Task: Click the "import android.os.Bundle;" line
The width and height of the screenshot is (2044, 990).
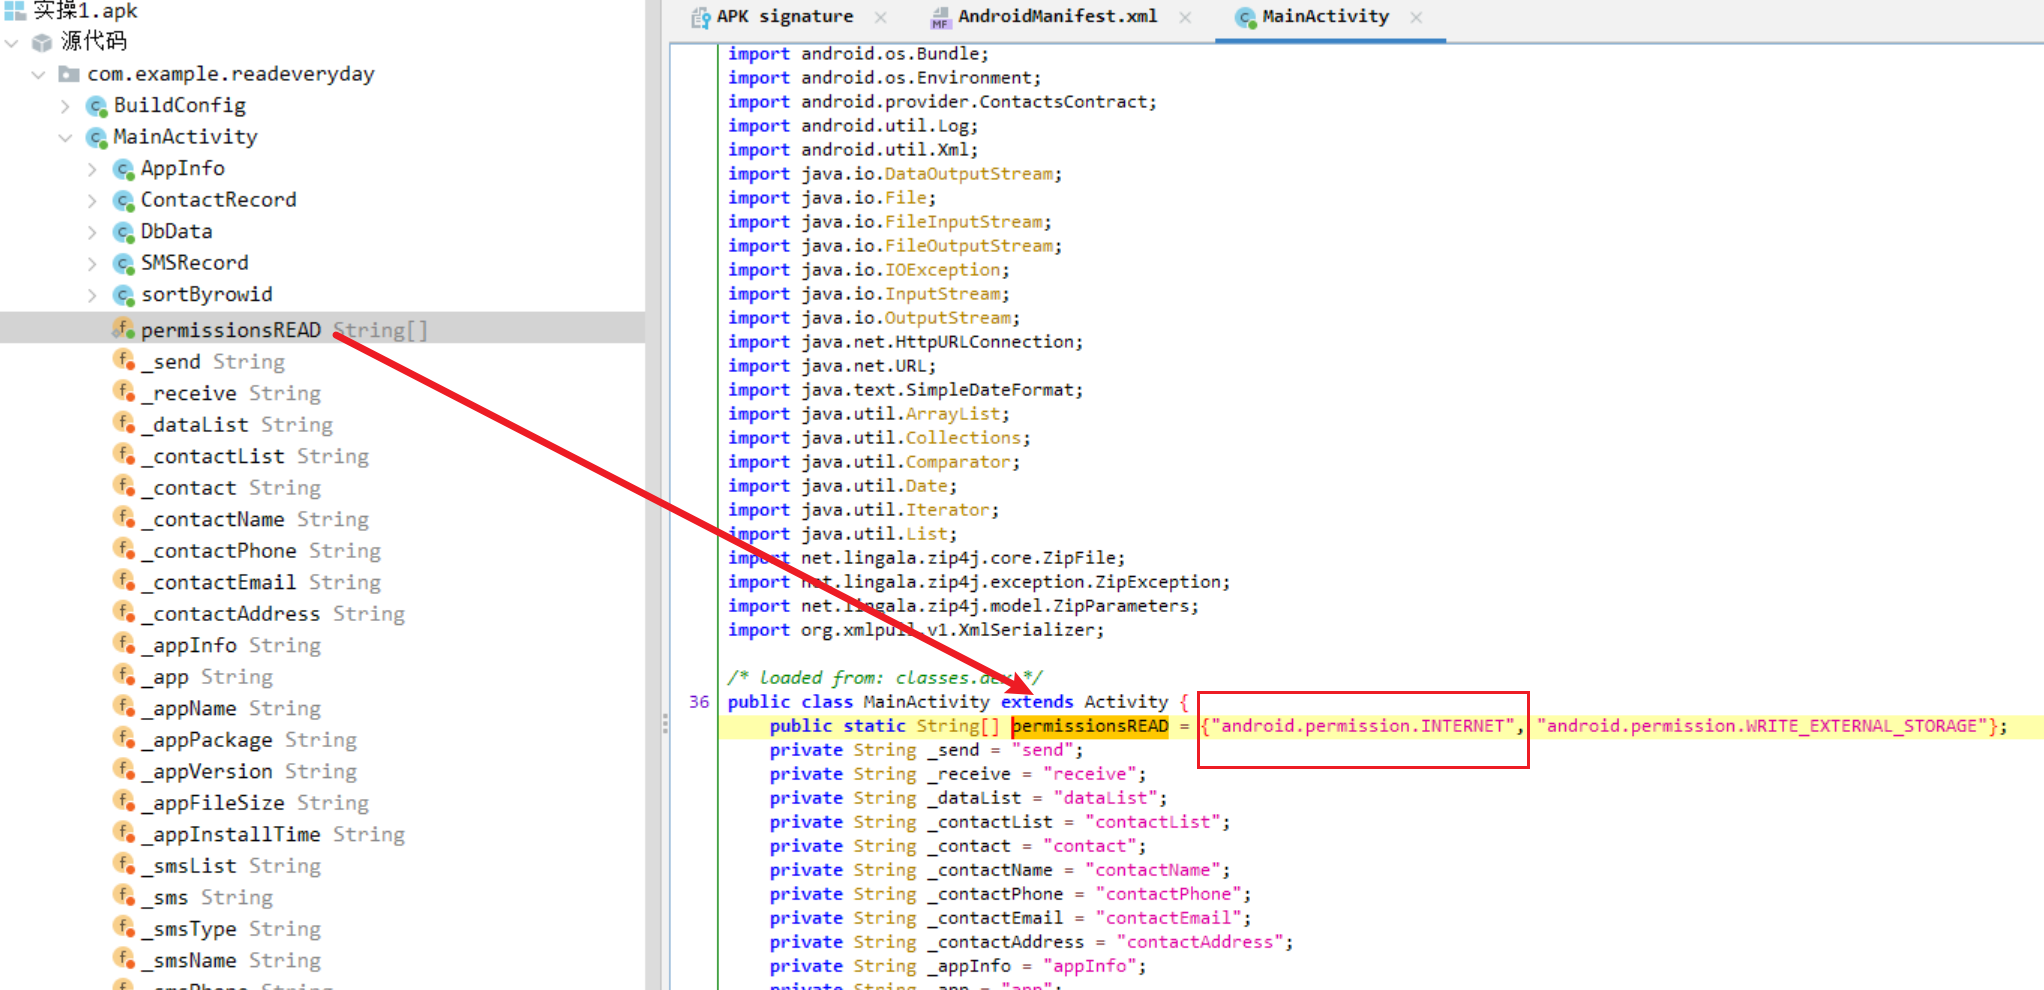Action: pyautogui.click(x=858, y=54)
